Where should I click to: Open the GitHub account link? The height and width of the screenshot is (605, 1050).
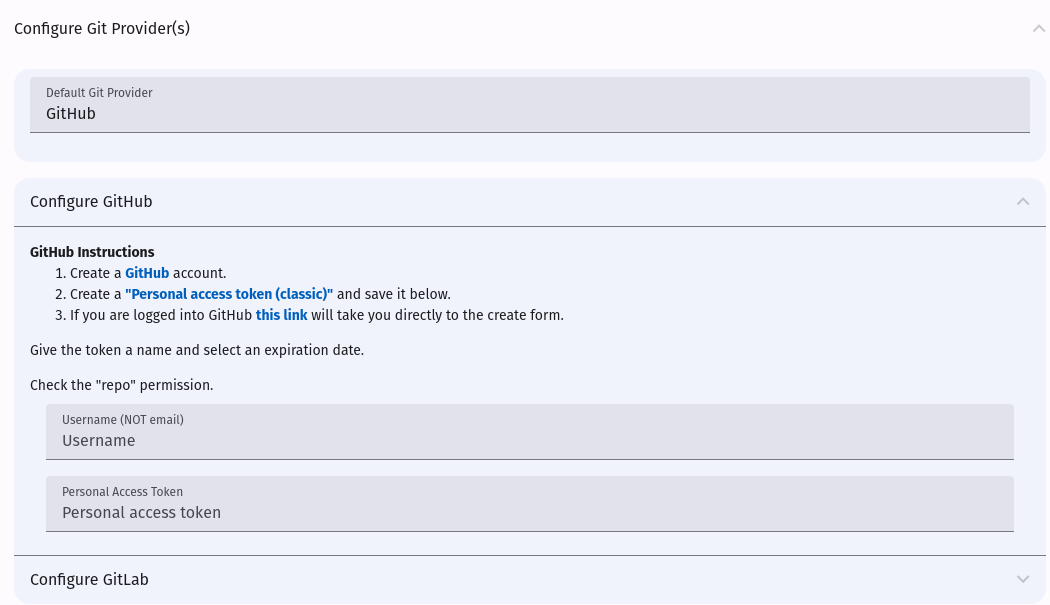point(147,273)
